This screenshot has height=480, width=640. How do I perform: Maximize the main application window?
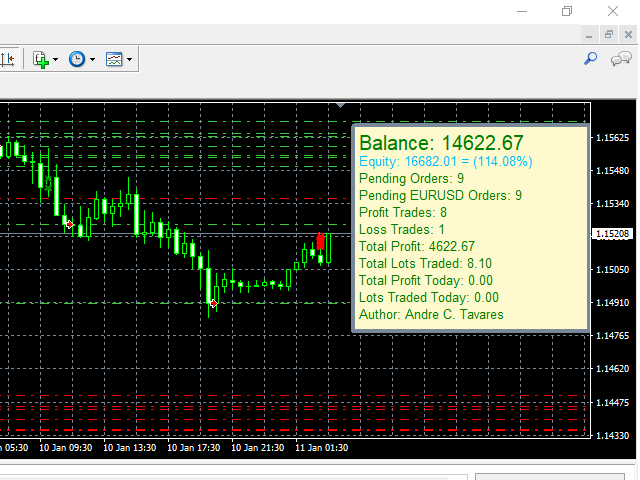tap(567, 11)
